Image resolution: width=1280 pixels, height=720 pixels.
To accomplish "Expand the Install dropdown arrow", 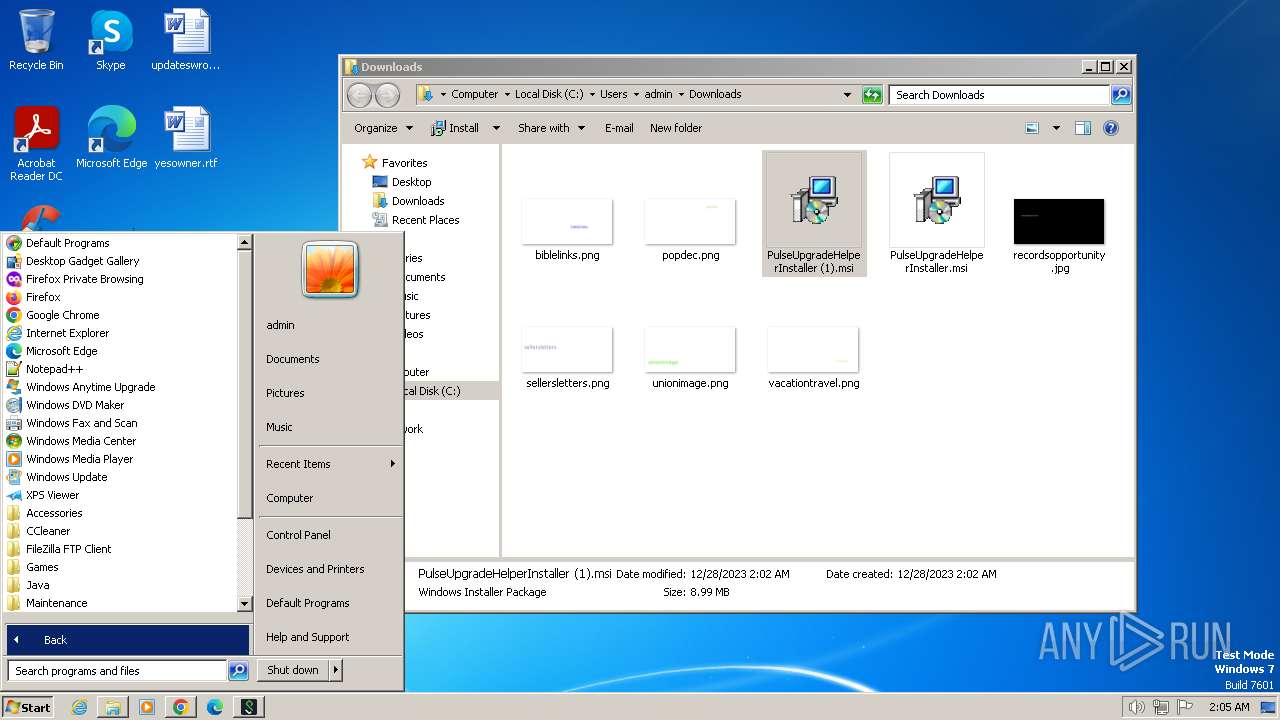I will pos(496,128).
